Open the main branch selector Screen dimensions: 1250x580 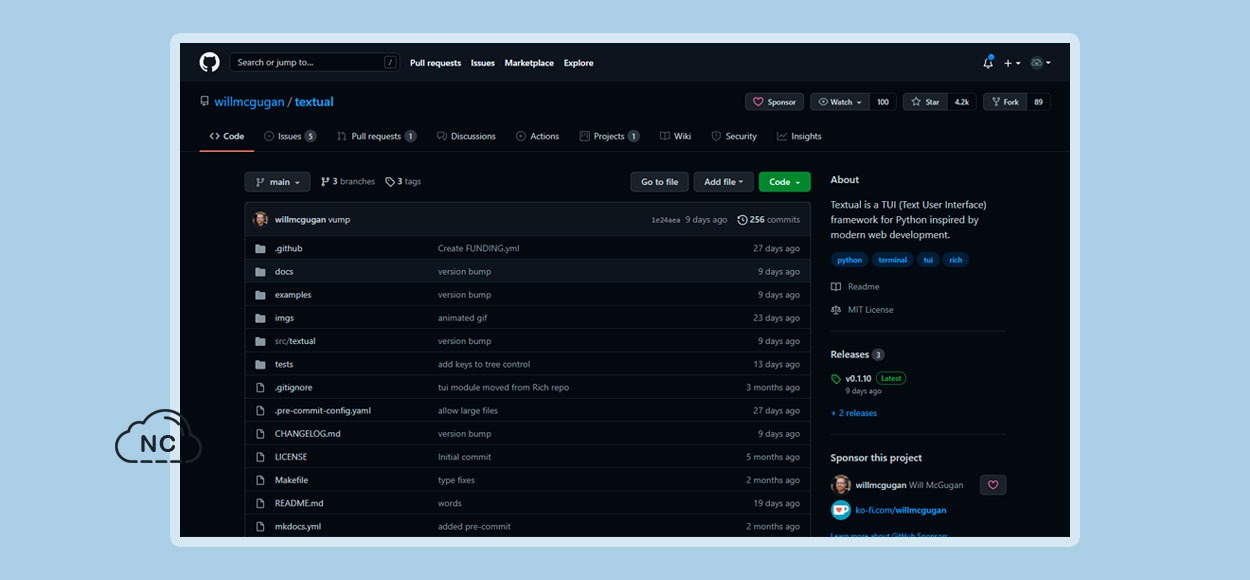[x=277, y=182]
